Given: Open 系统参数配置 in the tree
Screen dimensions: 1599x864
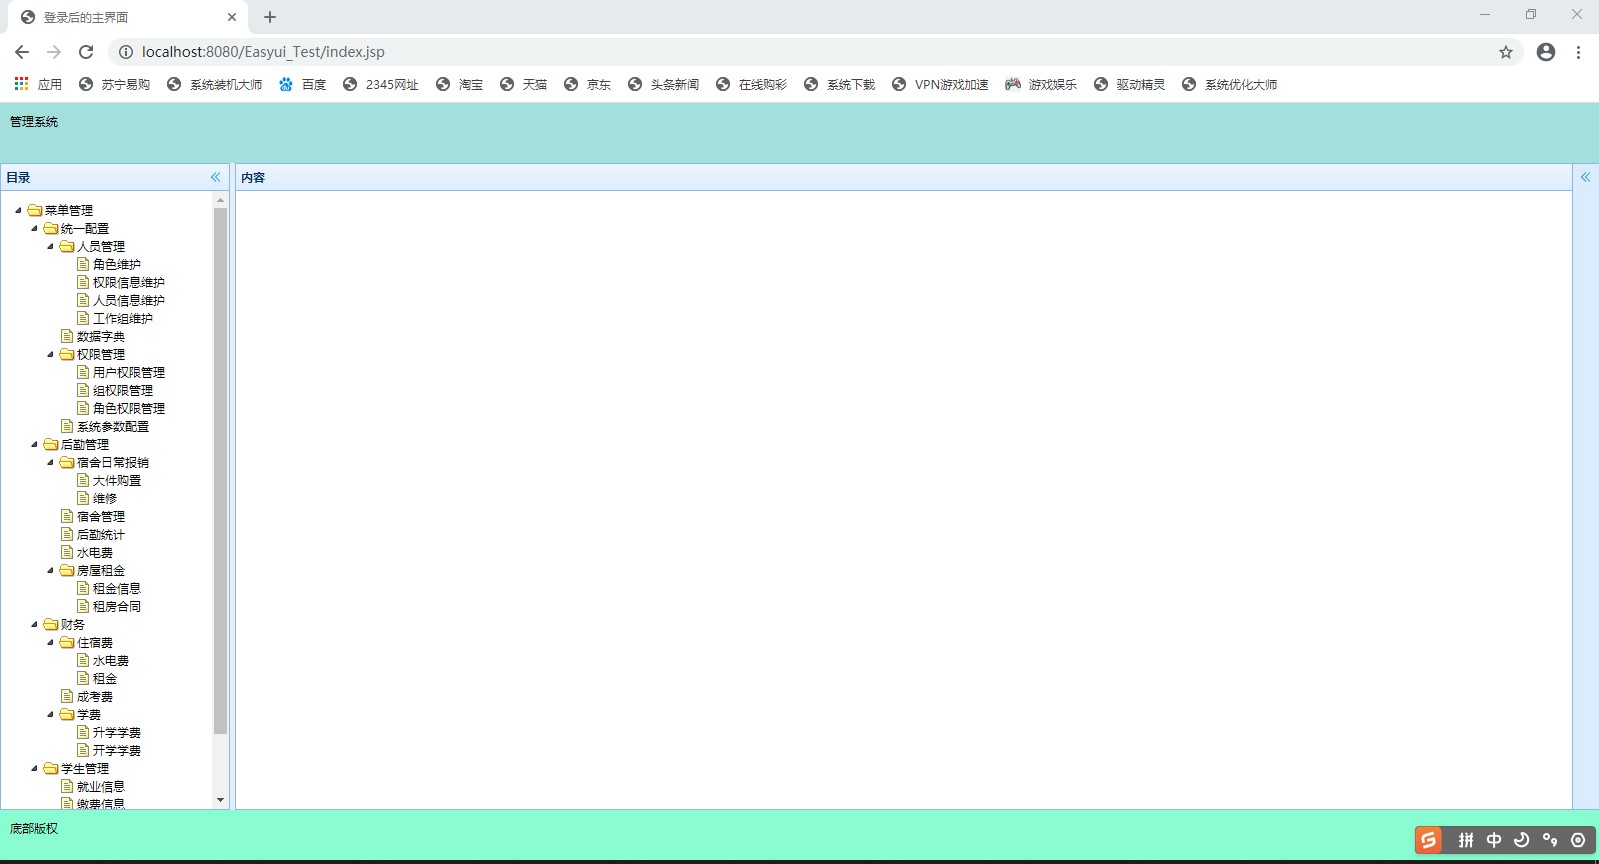Looking at the screenshot, I should [113, 426].
